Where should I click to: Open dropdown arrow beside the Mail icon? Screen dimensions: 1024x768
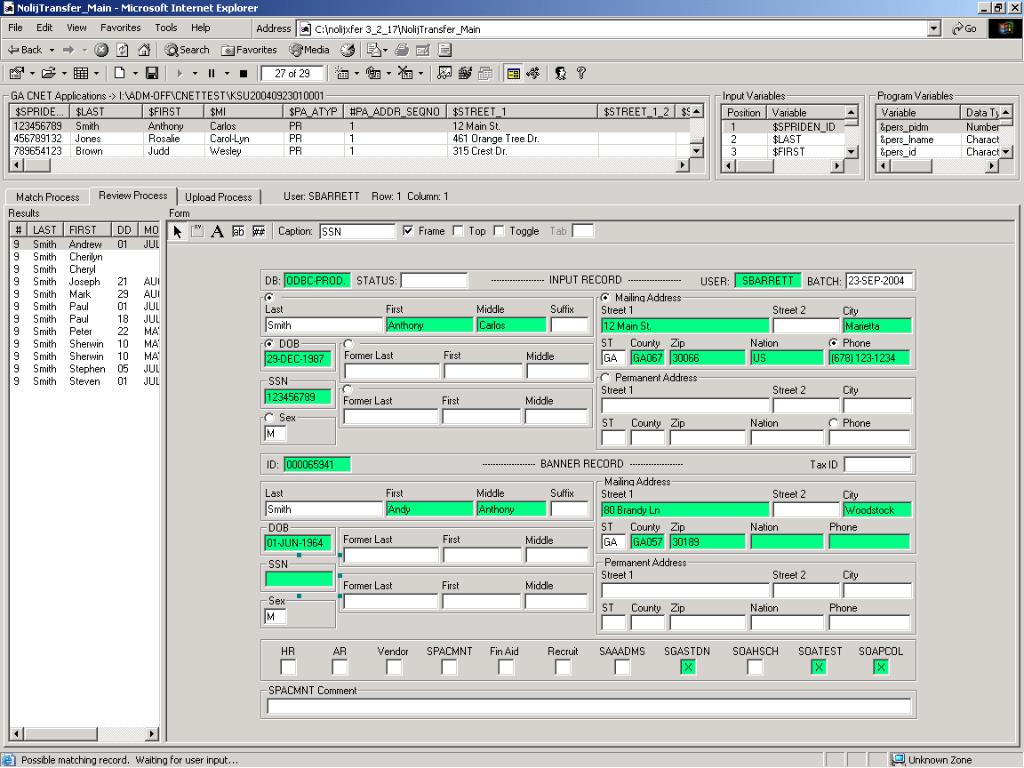(385, 50)
